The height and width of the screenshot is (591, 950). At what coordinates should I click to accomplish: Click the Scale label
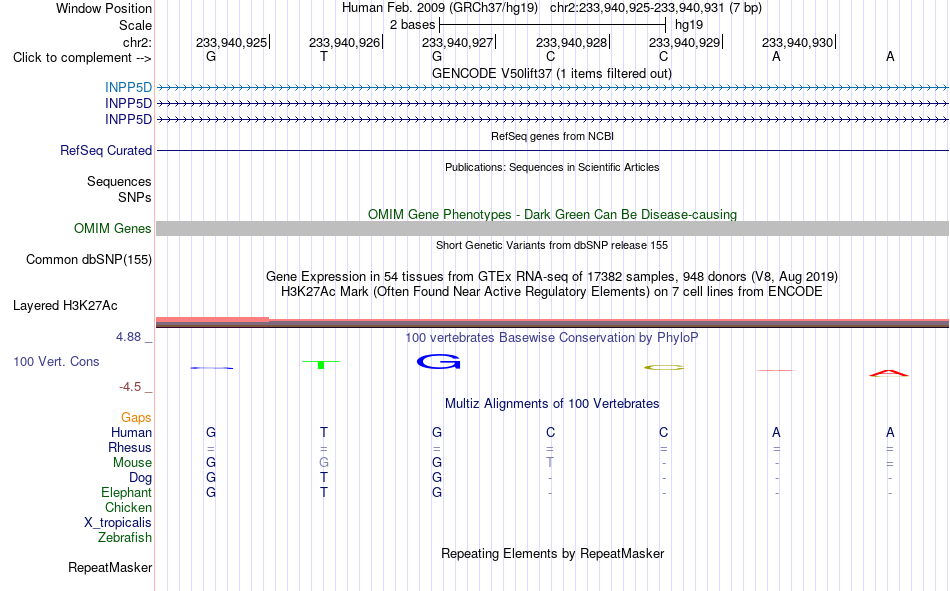click(135, 25)
